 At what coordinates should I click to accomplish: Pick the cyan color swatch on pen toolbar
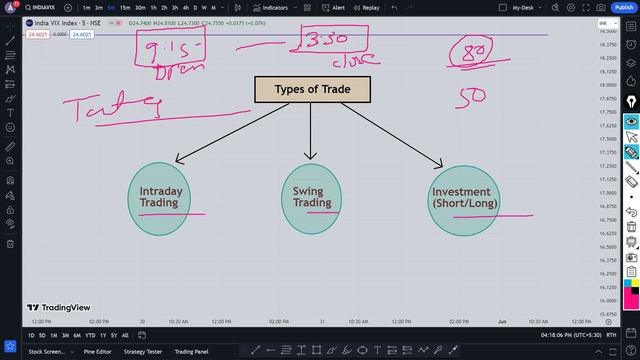click(628, 283)
